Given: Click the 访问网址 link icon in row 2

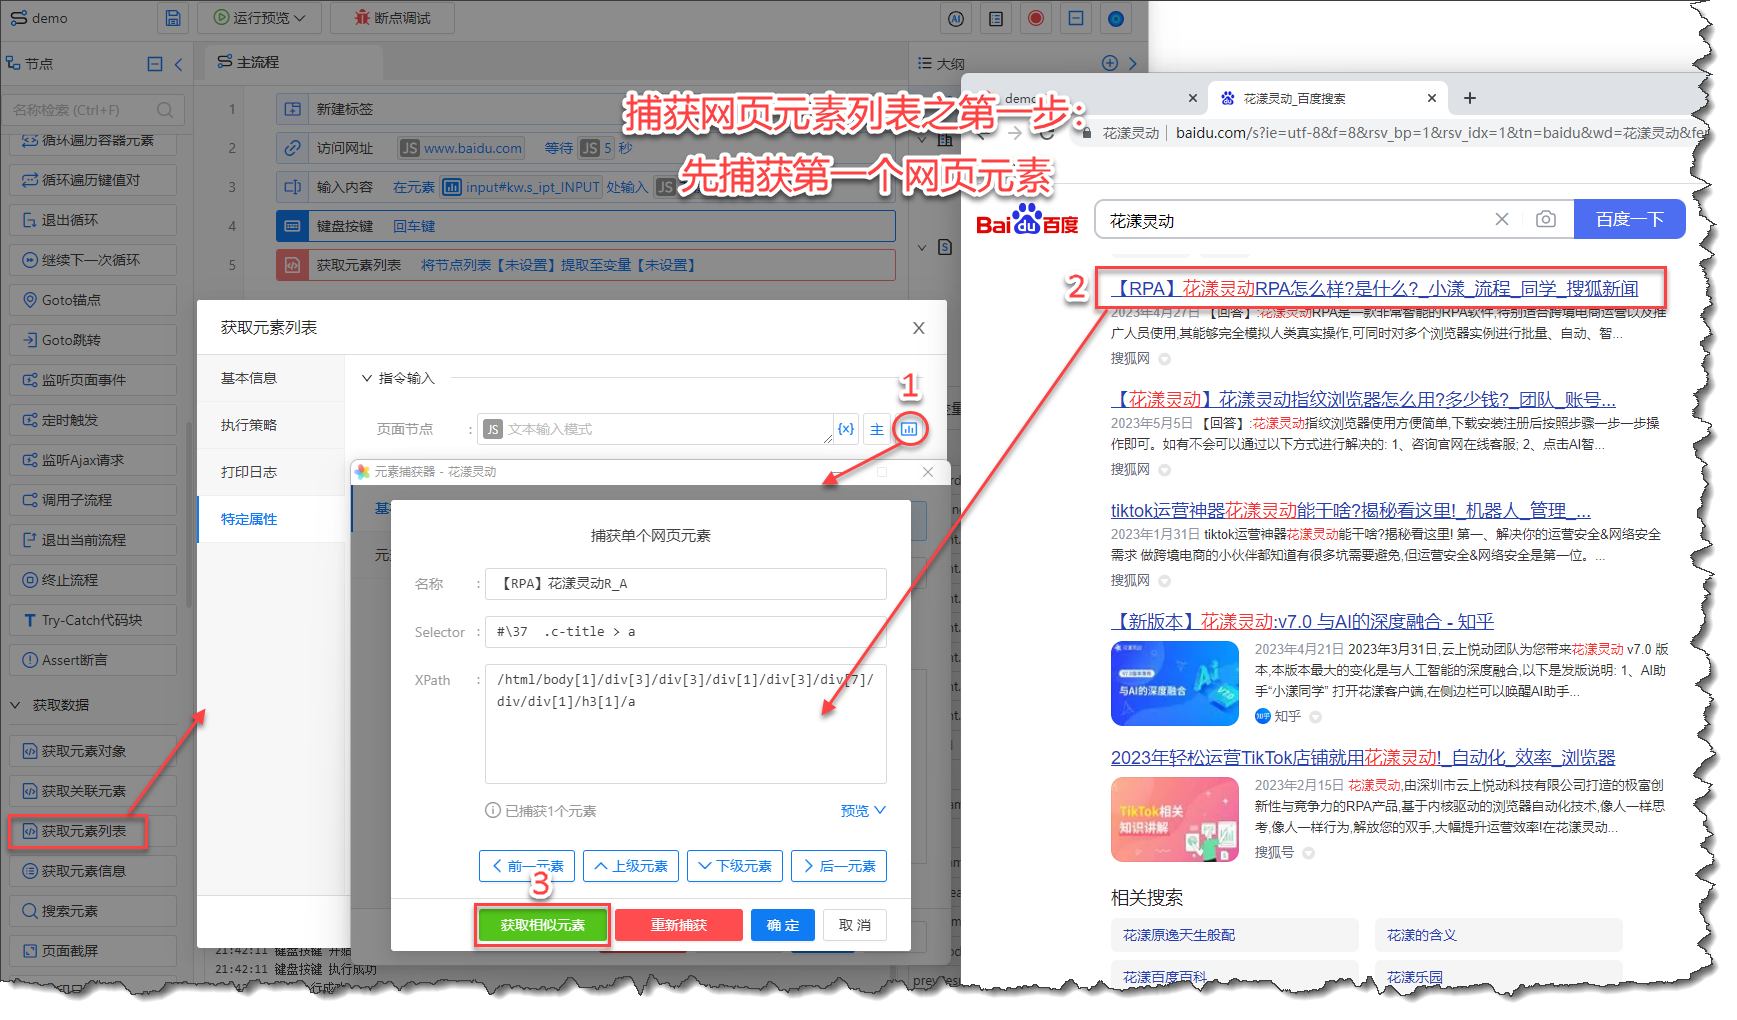Looking at the screenshot, I should tap(292, 148).
